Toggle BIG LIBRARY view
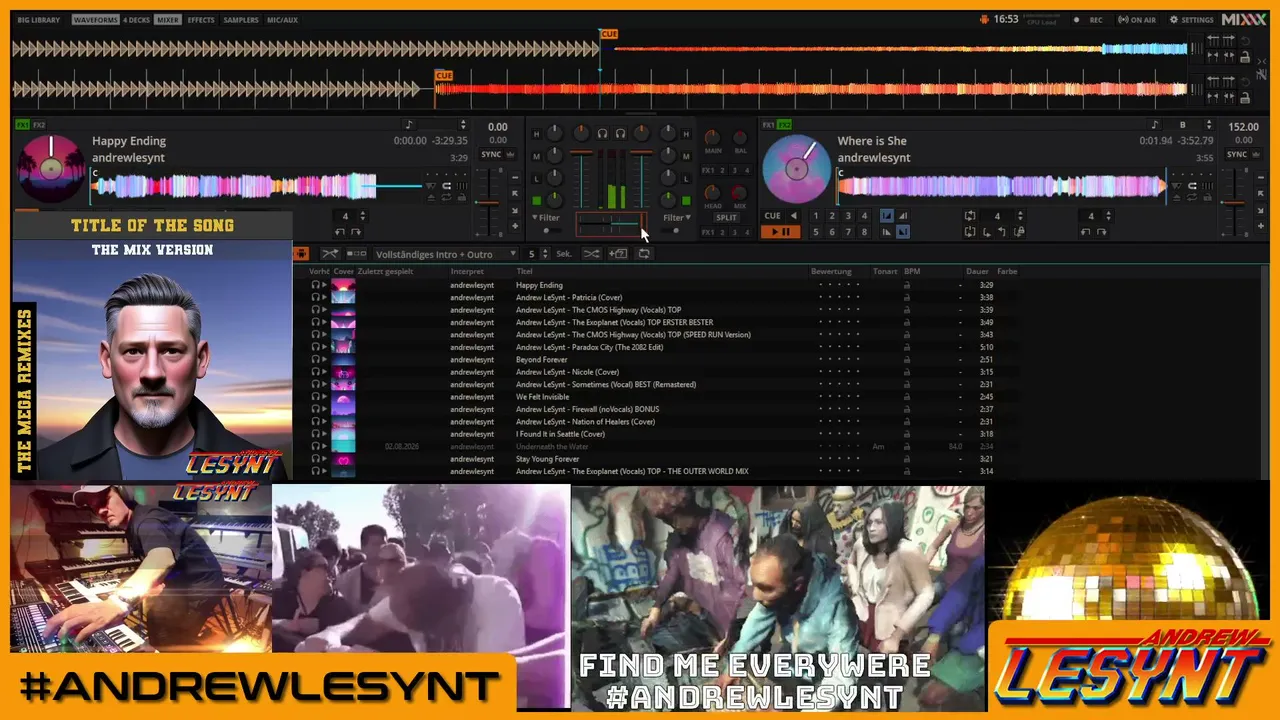 (x=39, y=20)
